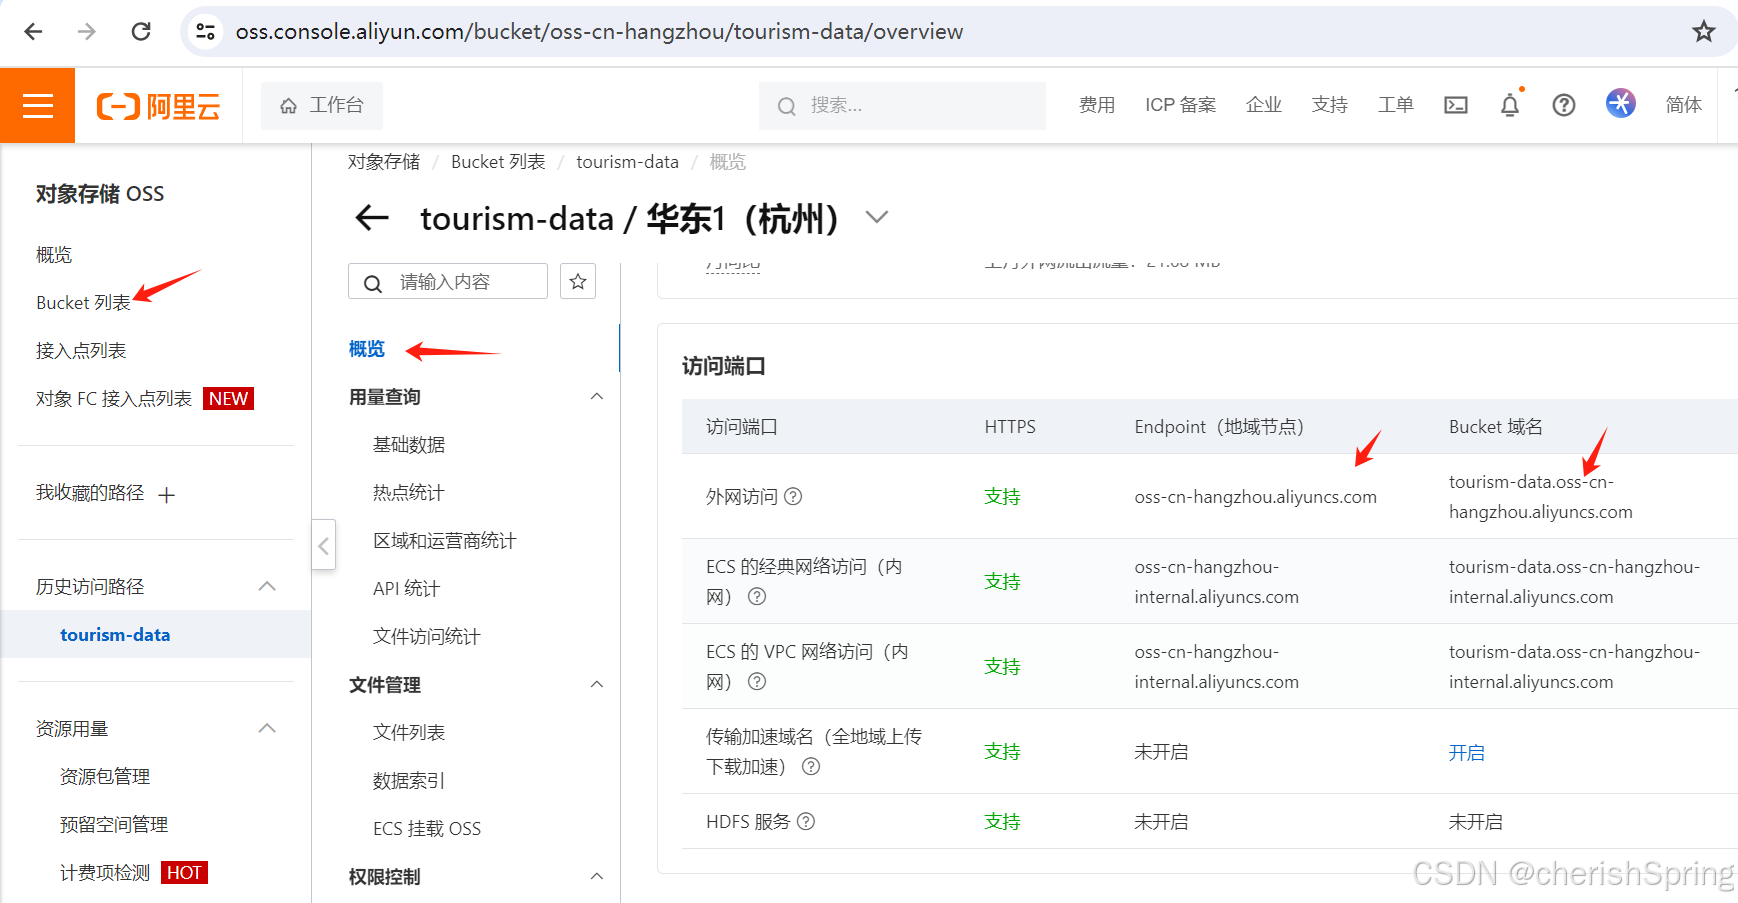
Task: Click help icon for ECS 的 VPC 网络访问
Action: coord(757,681)
